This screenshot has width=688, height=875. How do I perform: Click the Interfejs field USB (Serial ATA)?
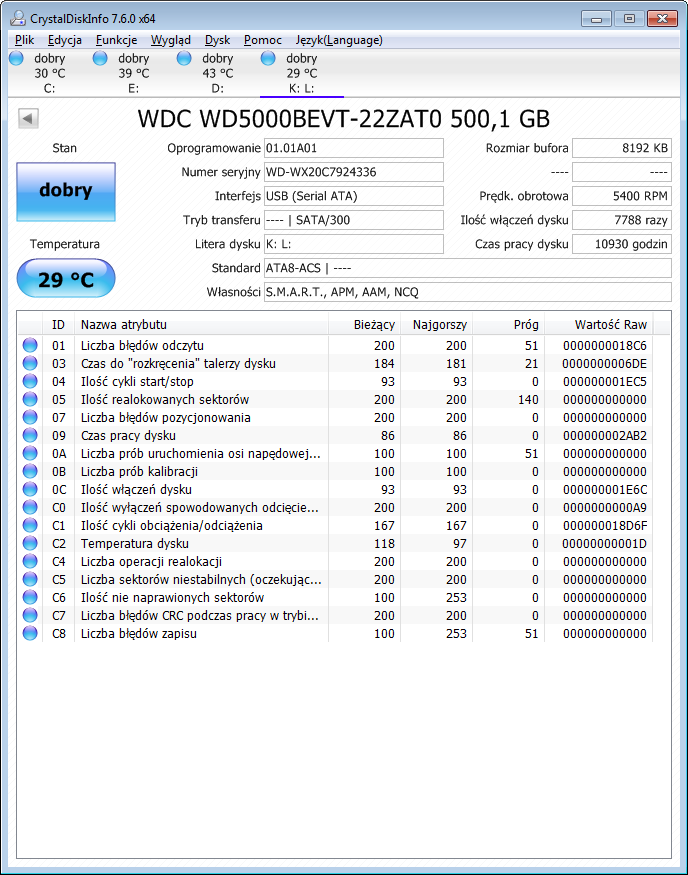click(x=354, y=196)
